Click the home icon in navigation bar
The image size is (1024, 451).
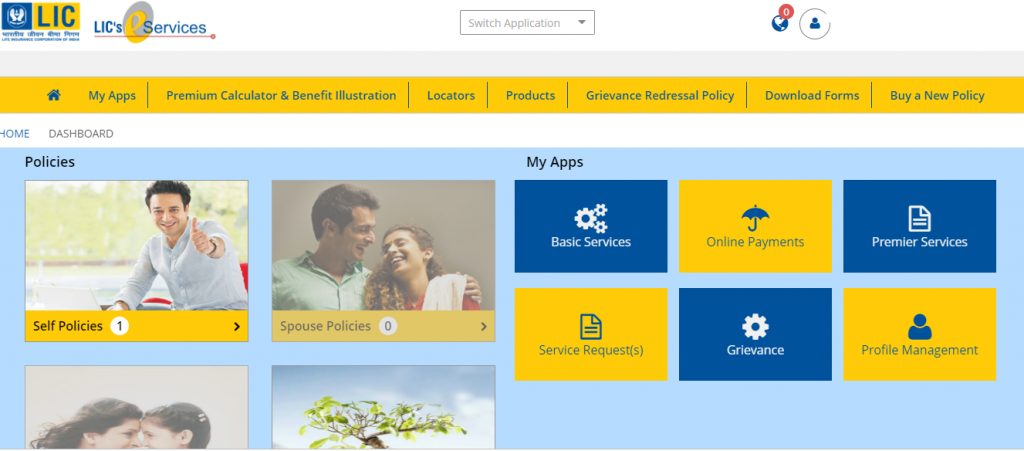pos(54,95)
